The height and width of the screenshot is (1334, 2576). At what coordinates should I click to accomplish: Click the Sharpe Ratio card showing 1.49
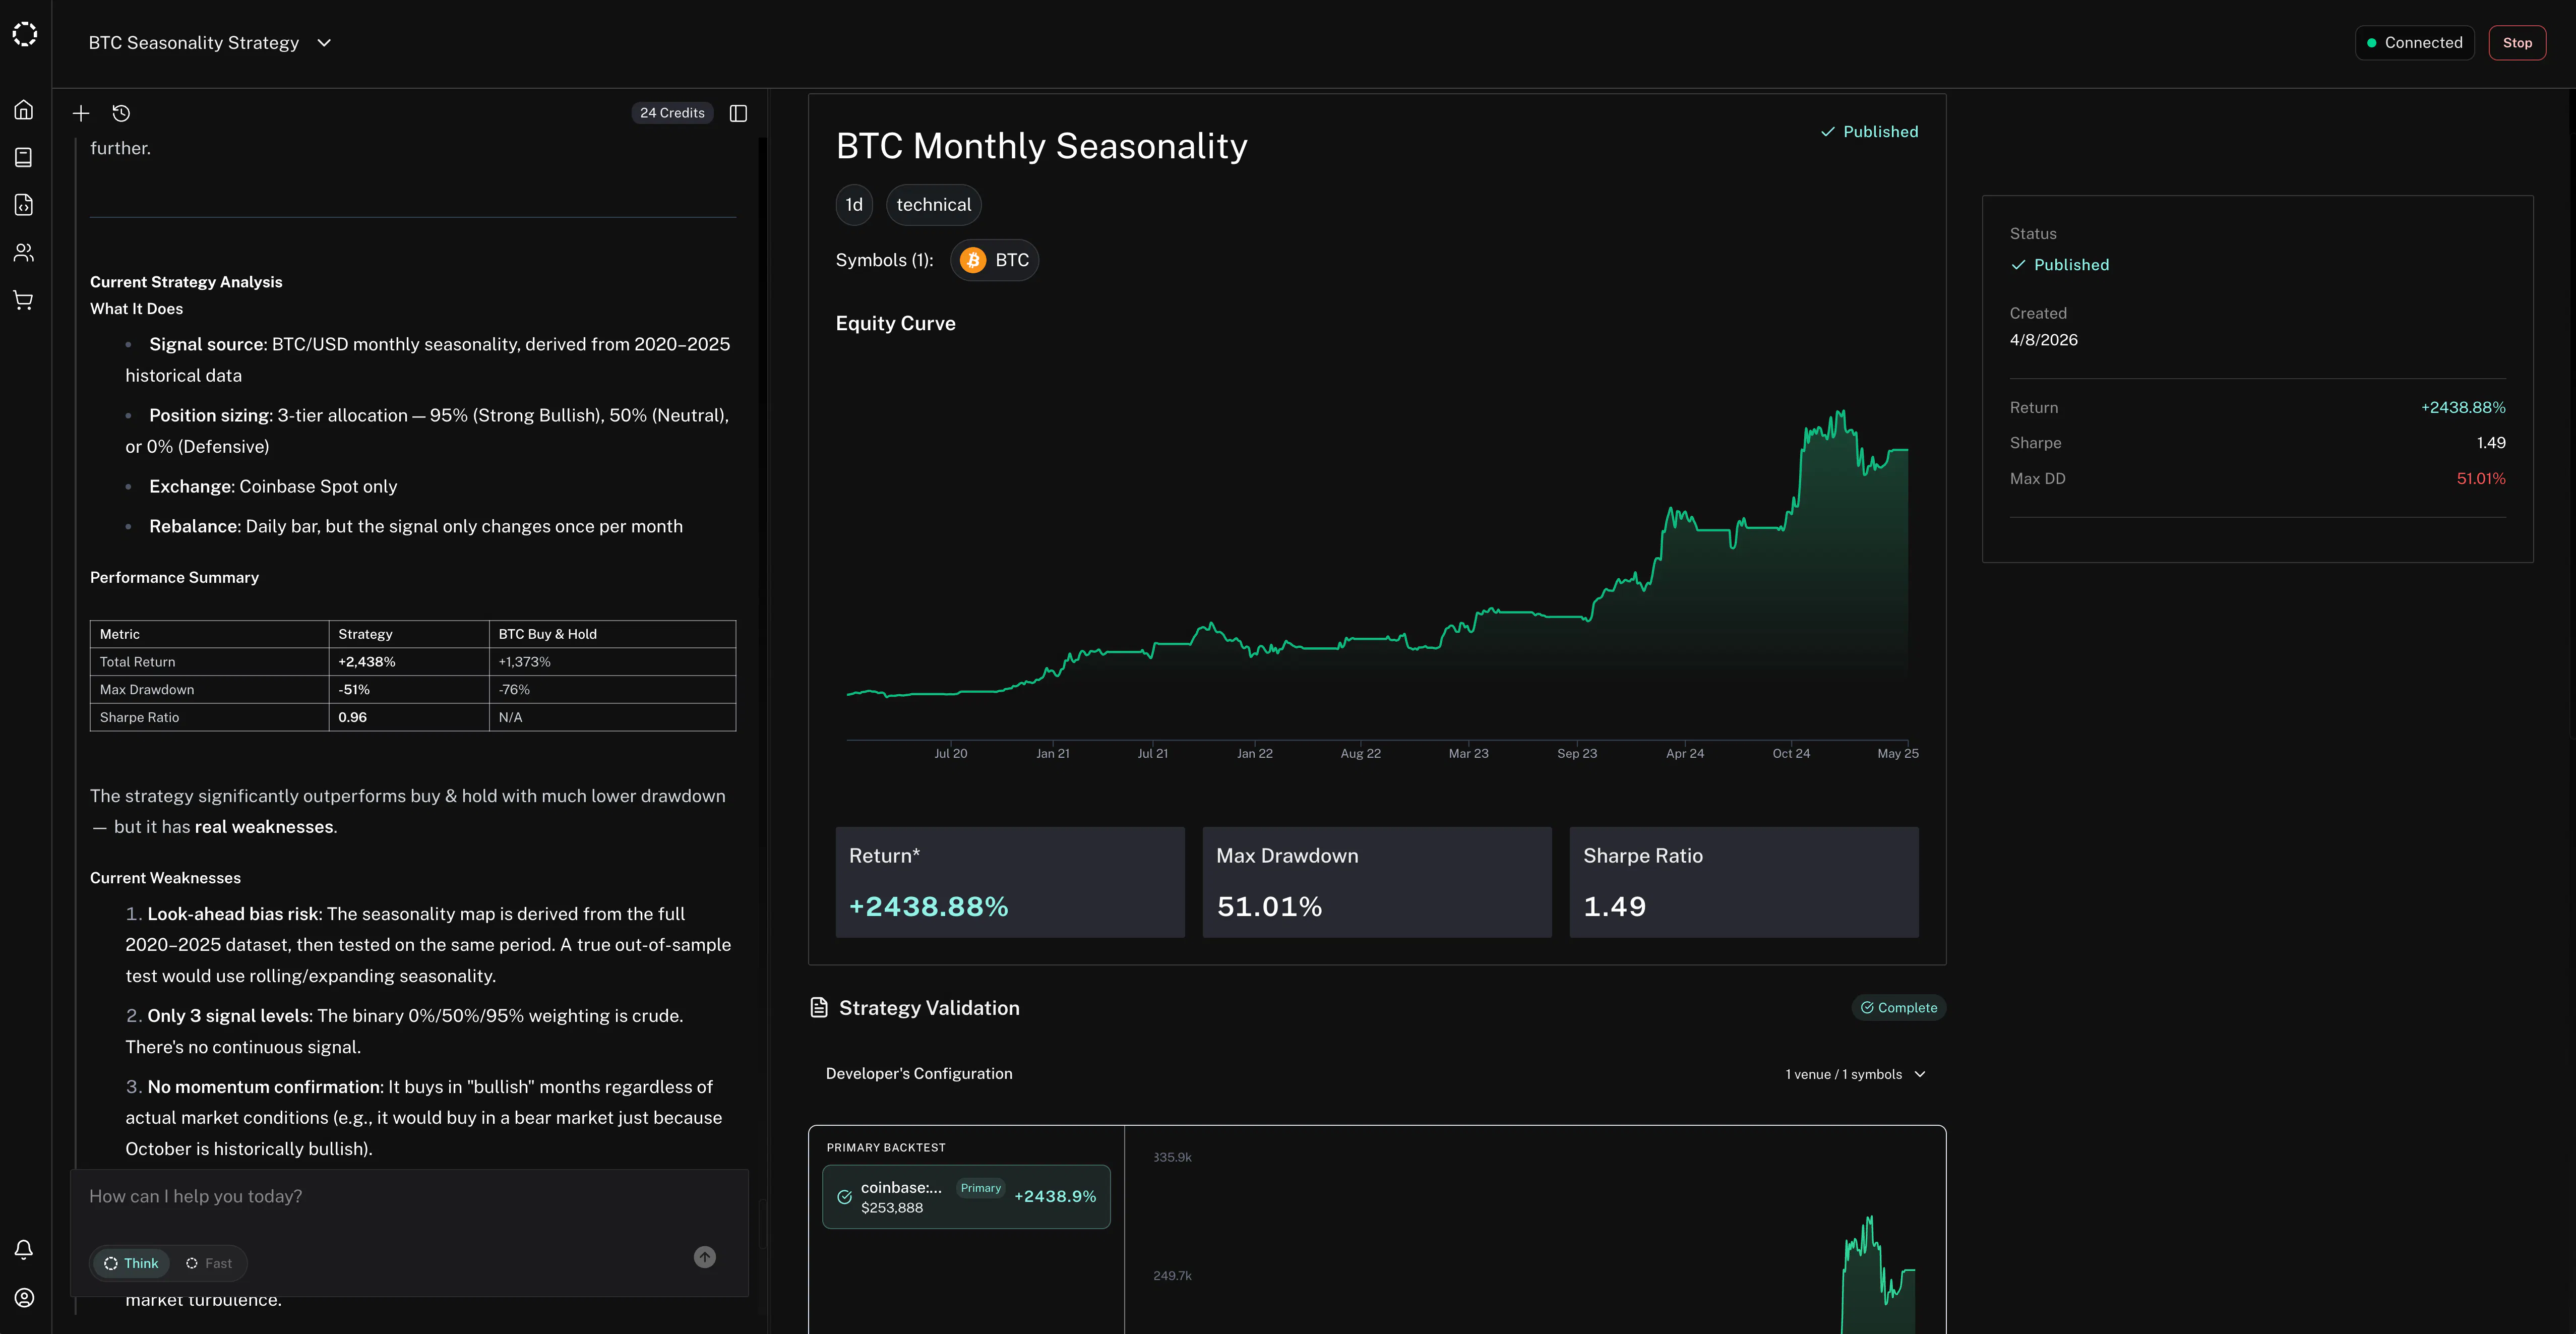[x=1744, y=882]
